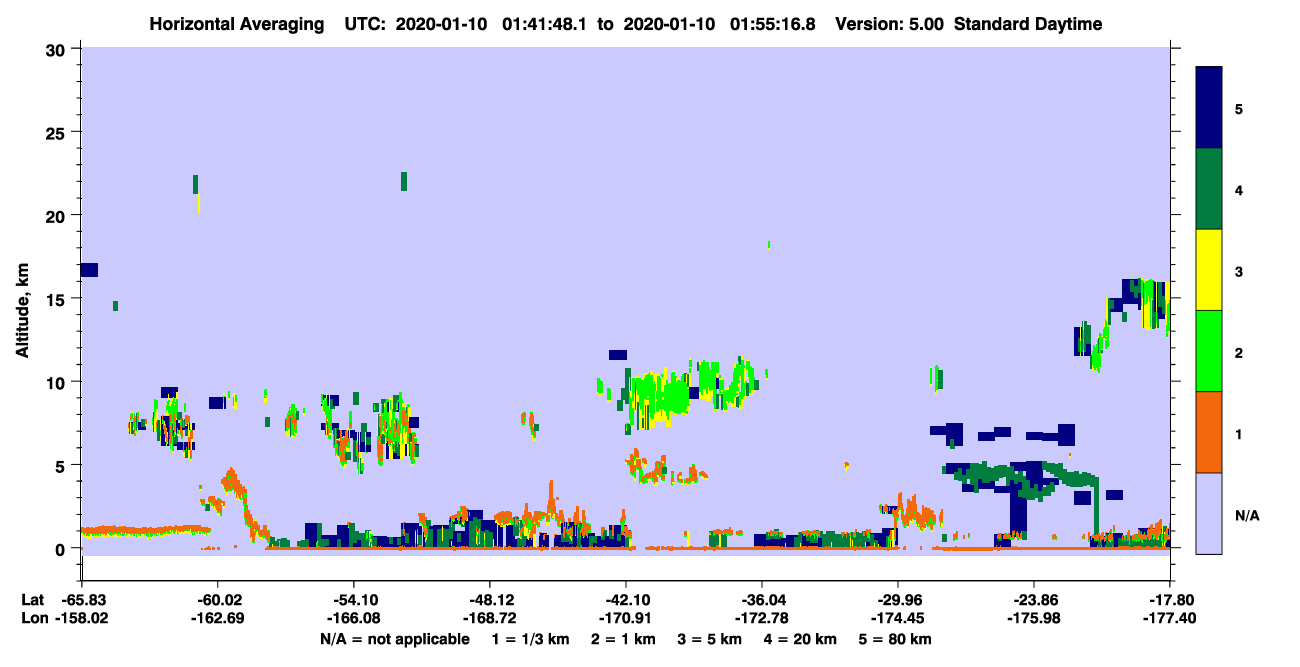This screenshot has height=667, width=1300.
Task: Click the 'Standard Daytime' text
Action: tap(1028, 24)
